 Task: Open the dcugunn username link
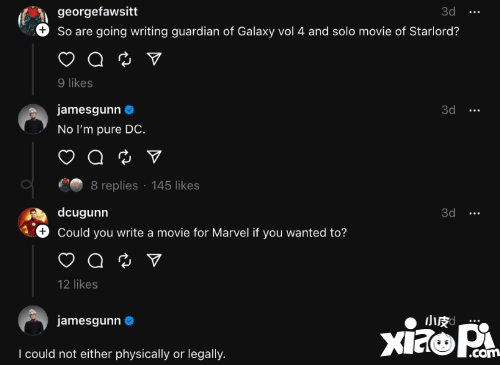[83, 213]
